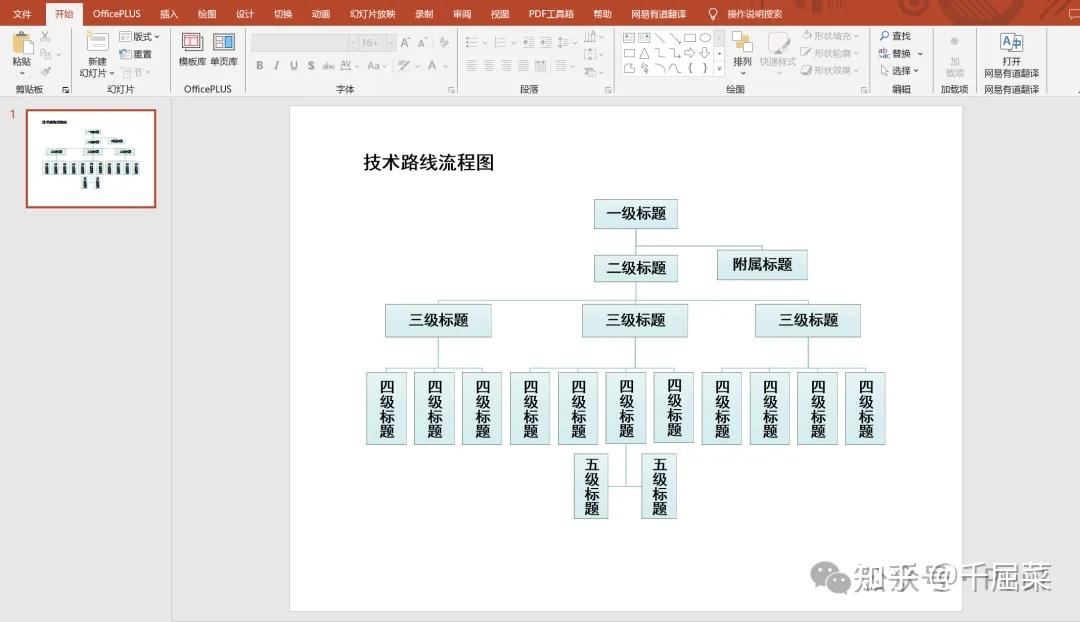Open the 形状填充 shape fill dropdown

point(830,36)
